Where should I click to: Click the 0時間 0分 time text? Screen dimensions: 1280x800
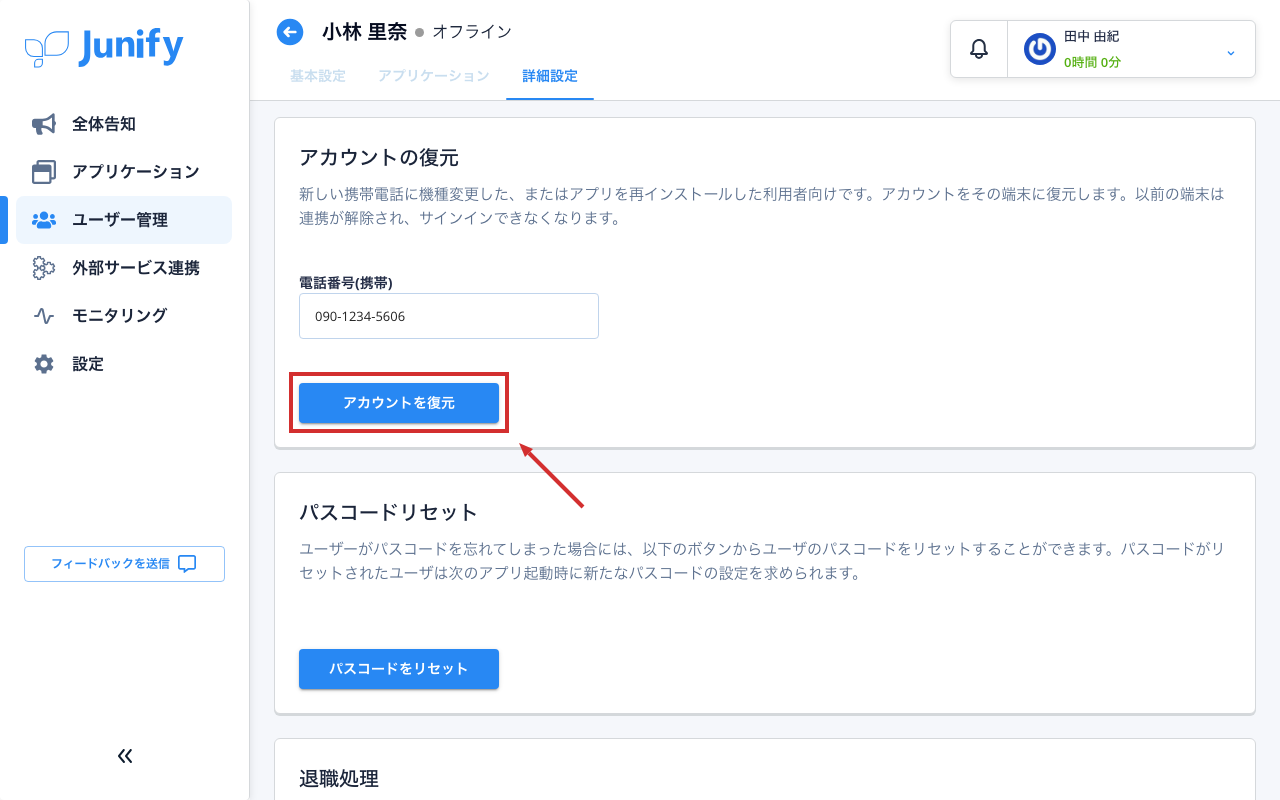click(x=1092, y=62)
